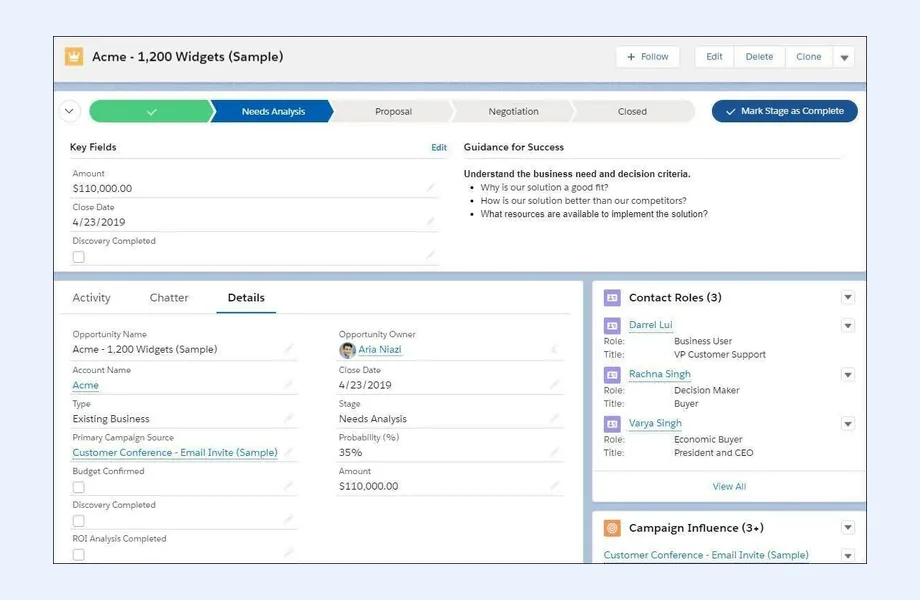
Task: Click the Contact Roles (3) heading
Action: point(675,297)
